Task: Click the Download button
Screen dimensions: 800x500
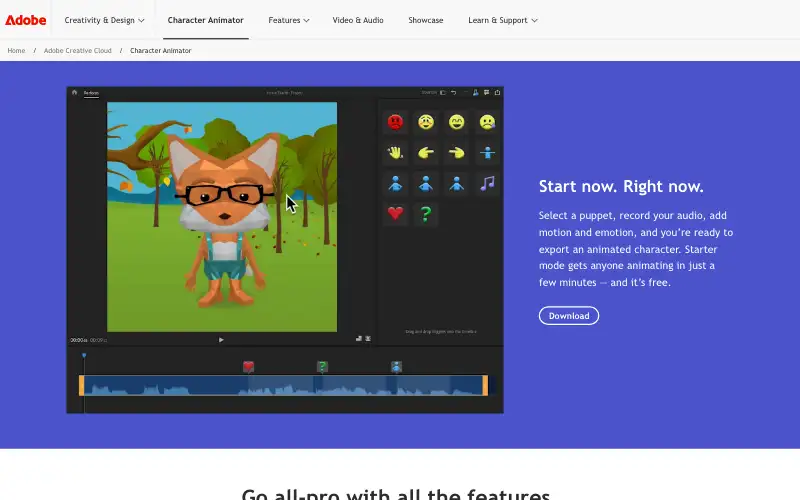Action: coord(569,316)
